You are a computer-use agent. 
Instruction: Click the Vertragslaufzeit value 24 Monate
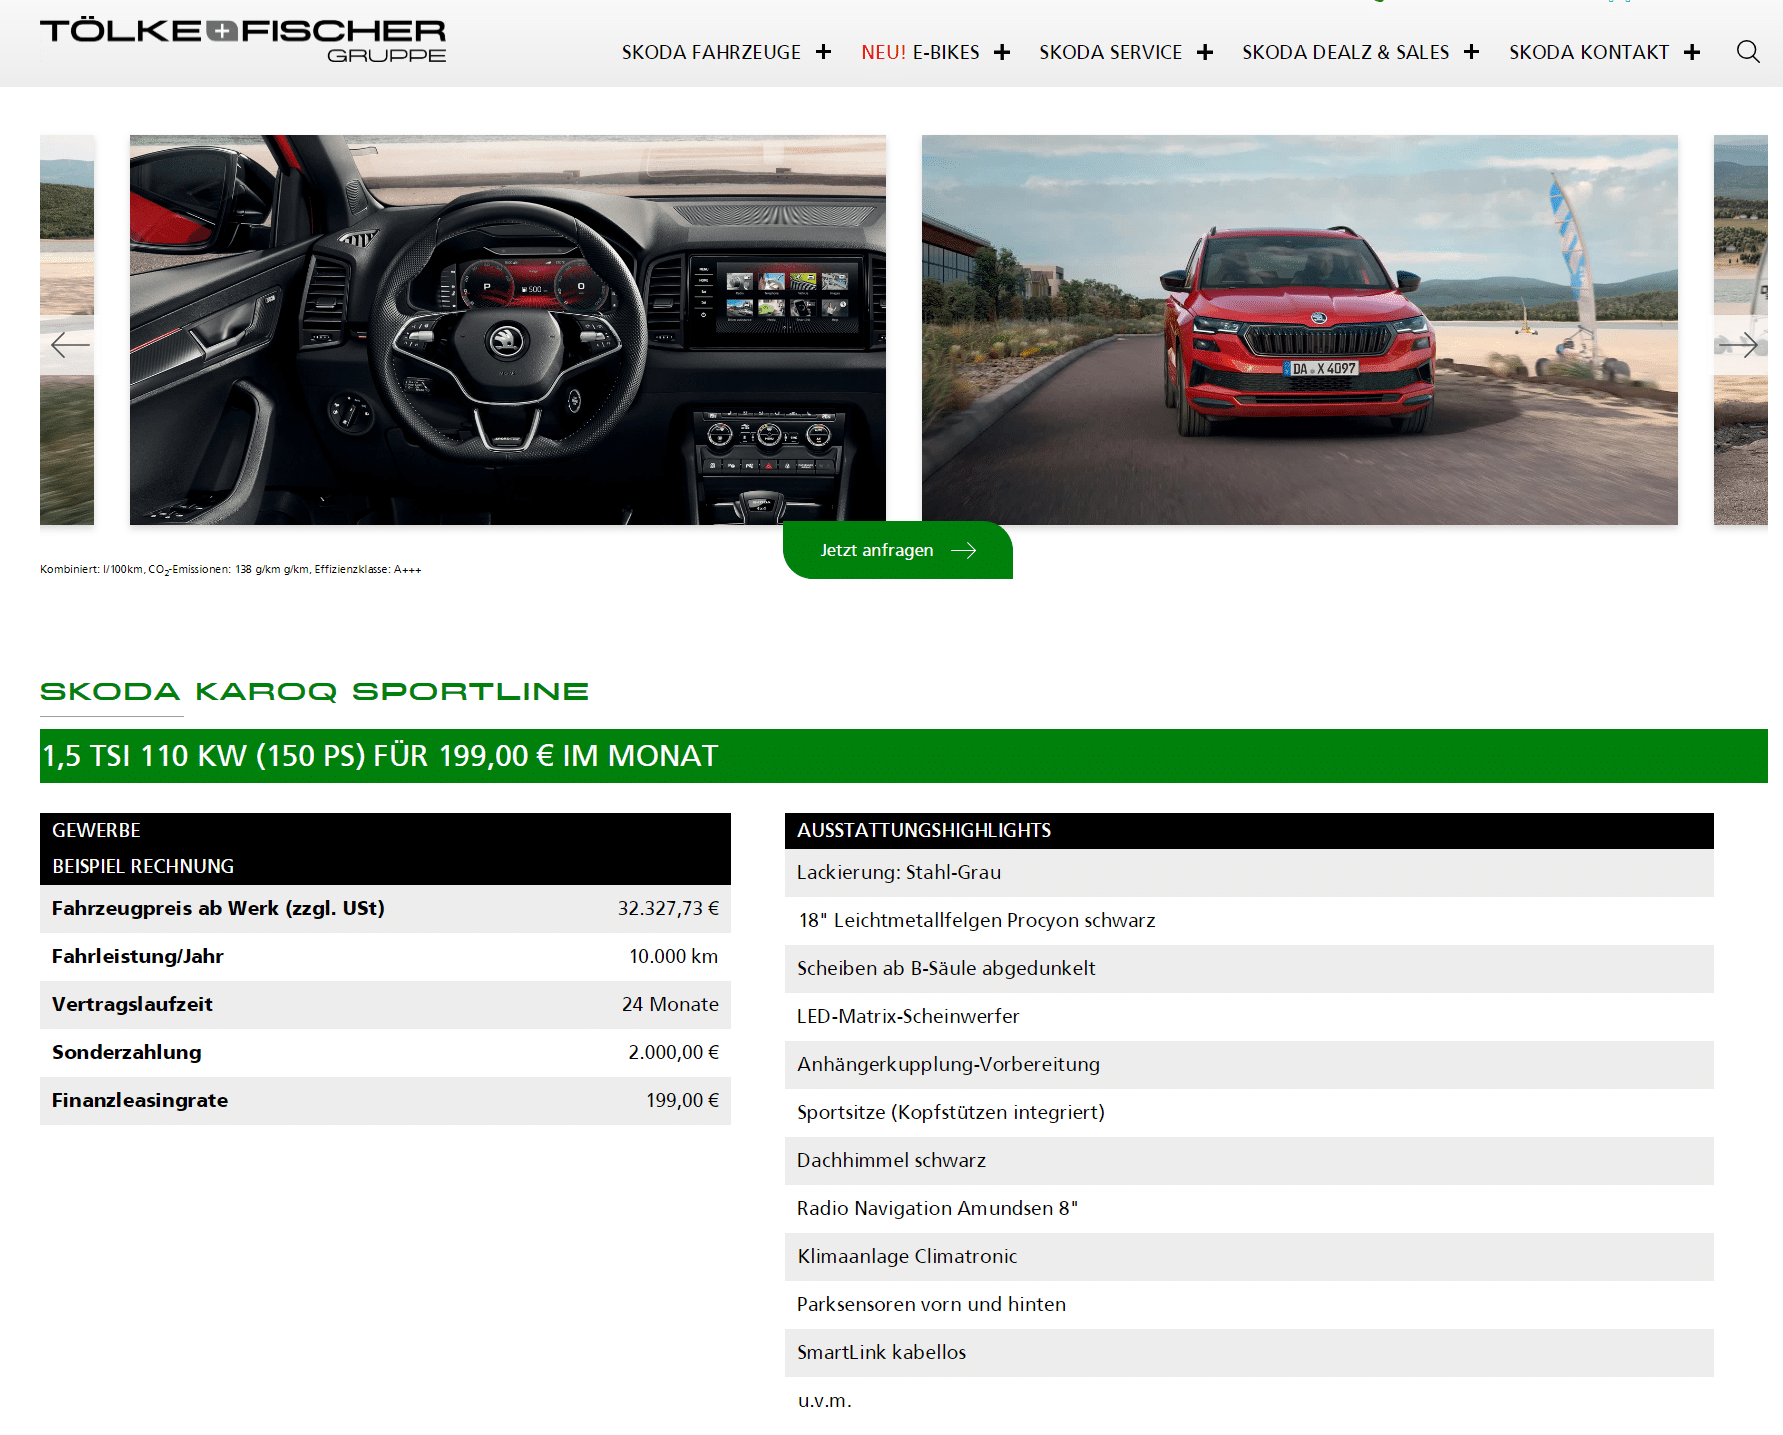(670, 1004)
